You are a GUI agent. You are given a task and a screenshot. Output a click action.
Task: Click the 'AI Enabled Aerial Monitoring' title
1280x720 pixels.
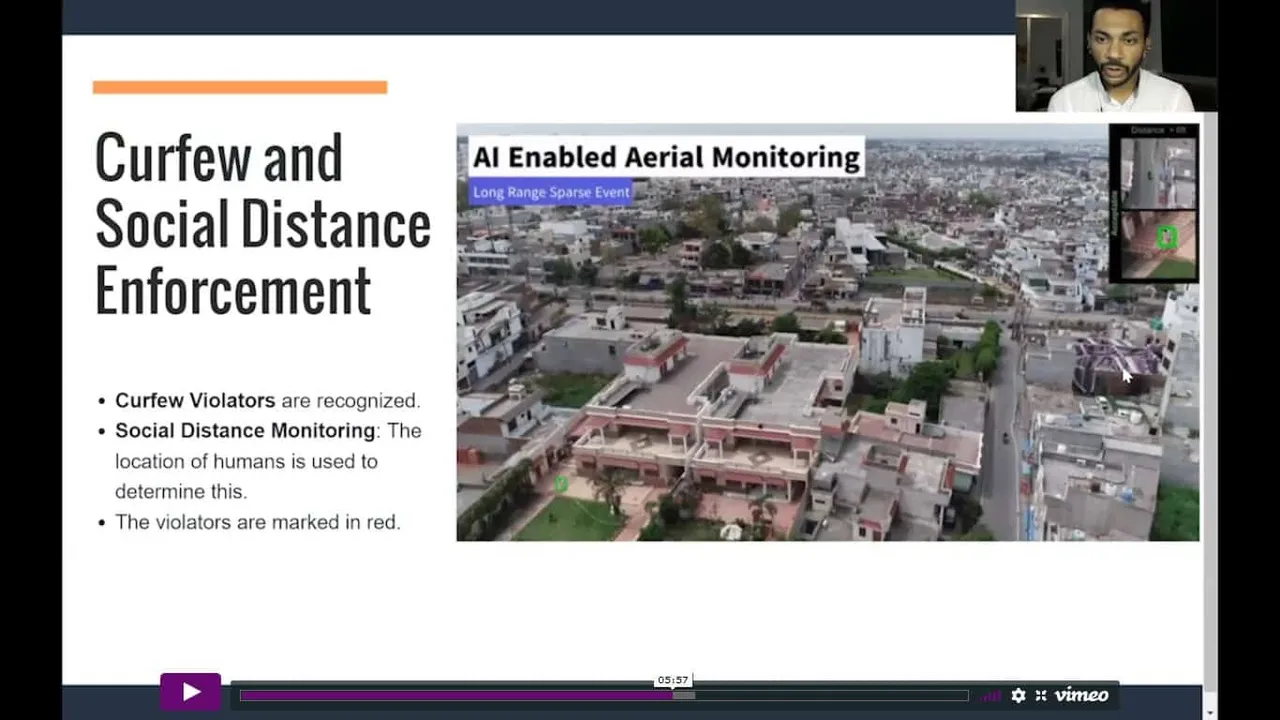[x=666, y=157]
